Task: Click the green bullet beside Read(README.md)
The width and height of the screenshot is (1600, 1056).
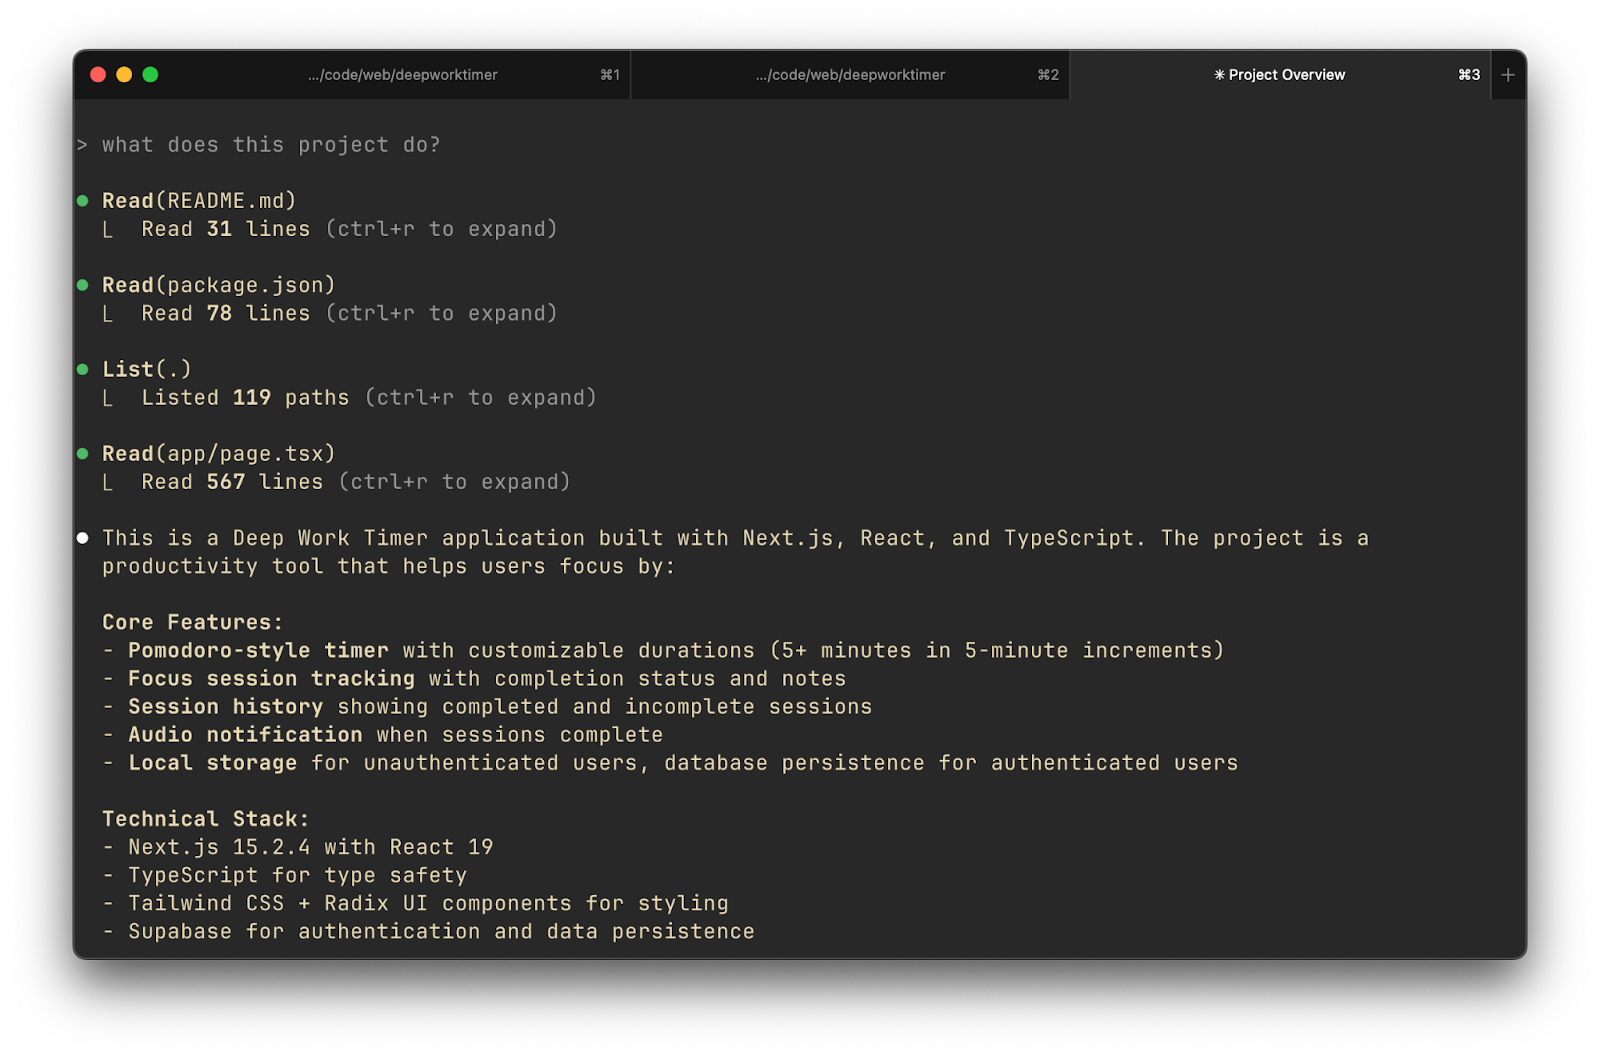Action: coord(83,201)
